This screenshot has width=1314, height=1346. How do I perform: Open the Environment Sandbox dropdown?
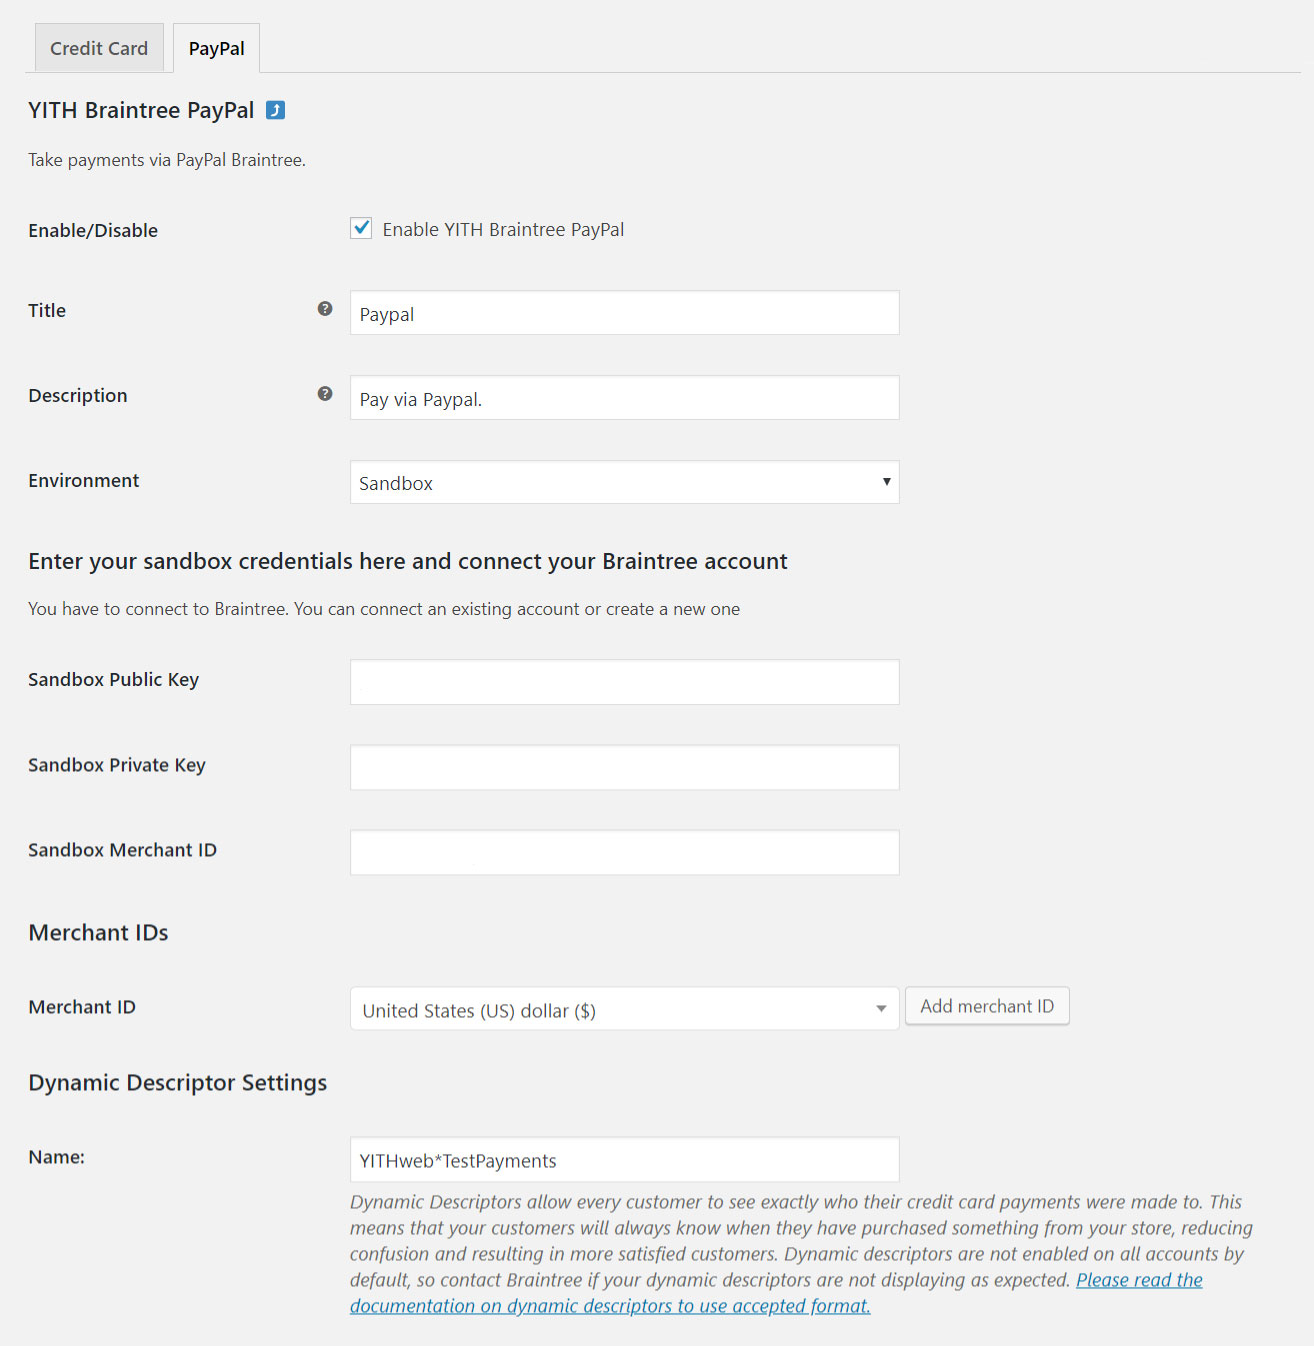tap(624, 482)
